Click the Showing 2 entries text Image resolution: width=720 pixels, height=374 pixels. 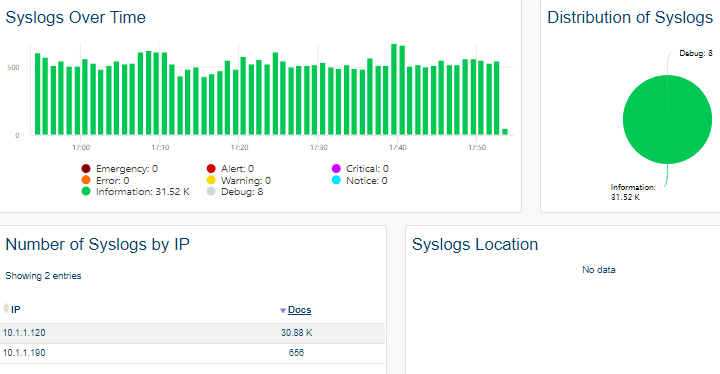click(43, 276)
